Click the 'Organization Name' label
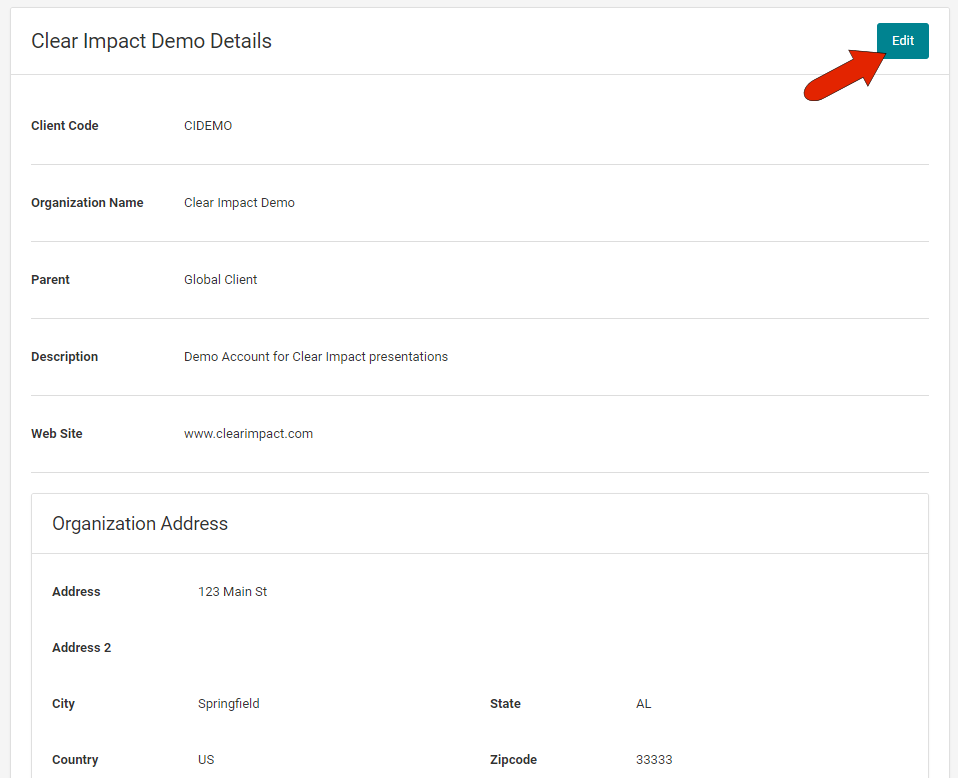This screenshot has width=958, height=778. [x=87, y=203]
